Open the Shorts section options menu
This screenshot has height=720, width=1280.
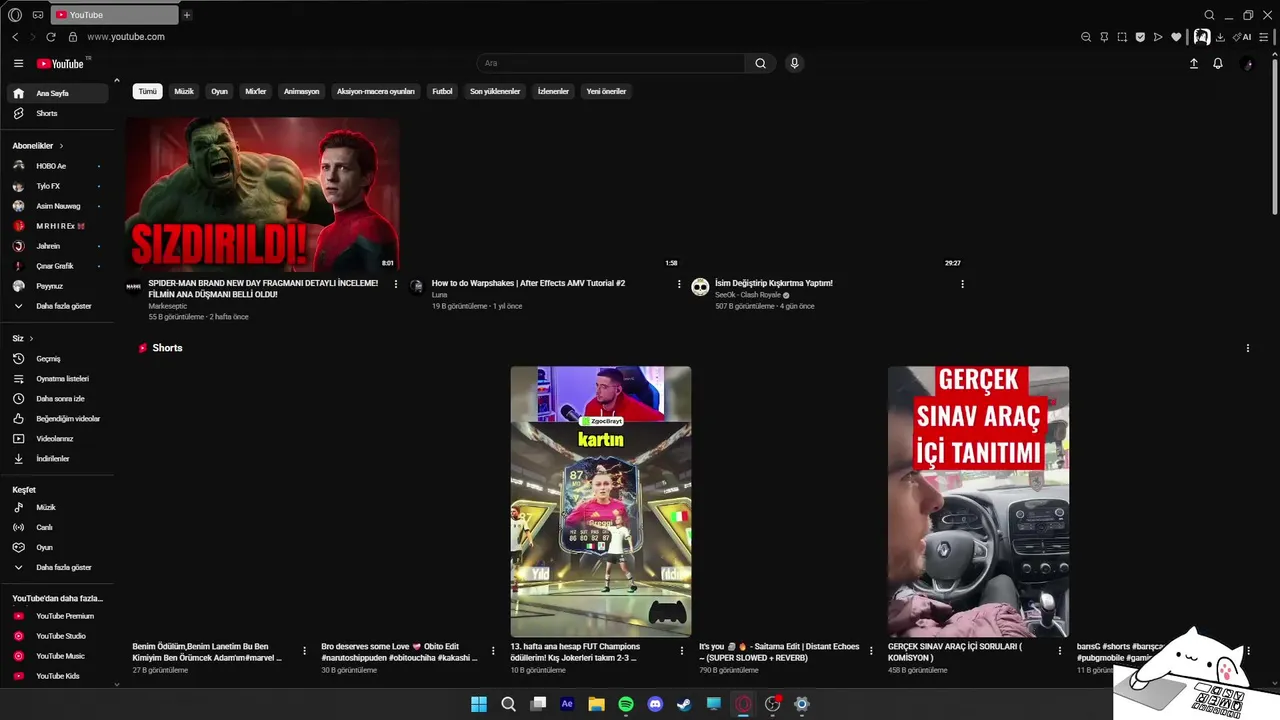(x=1247, y=348)
